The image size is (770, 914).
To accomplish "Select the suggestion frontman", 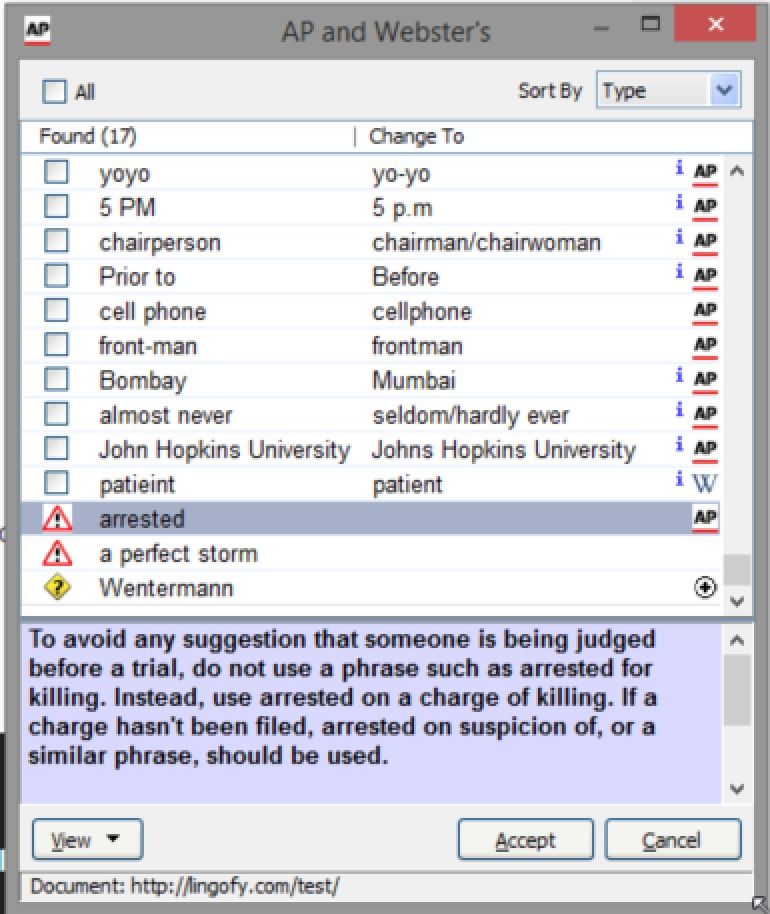I will (x=417, y=346).
